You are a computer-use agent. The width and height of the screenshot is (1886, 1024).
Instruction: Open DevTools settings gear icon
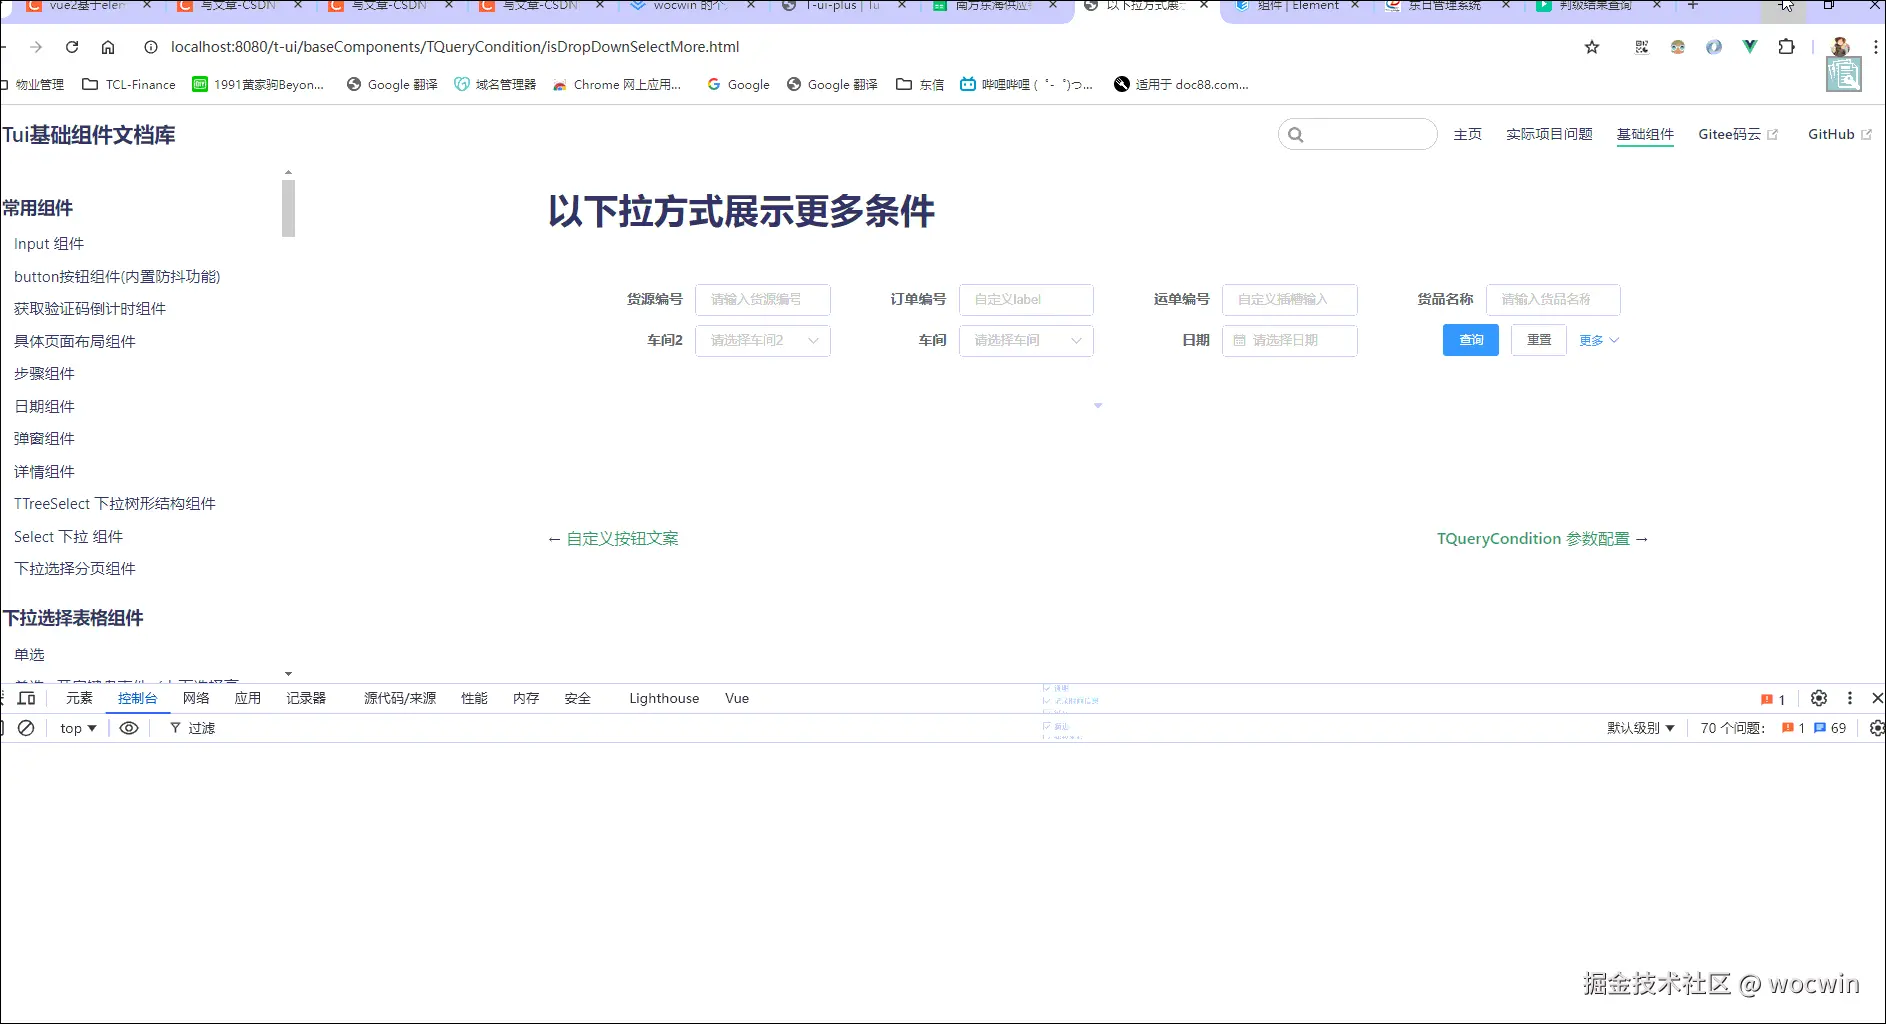pyautogui.click(x=1819, y=698)
